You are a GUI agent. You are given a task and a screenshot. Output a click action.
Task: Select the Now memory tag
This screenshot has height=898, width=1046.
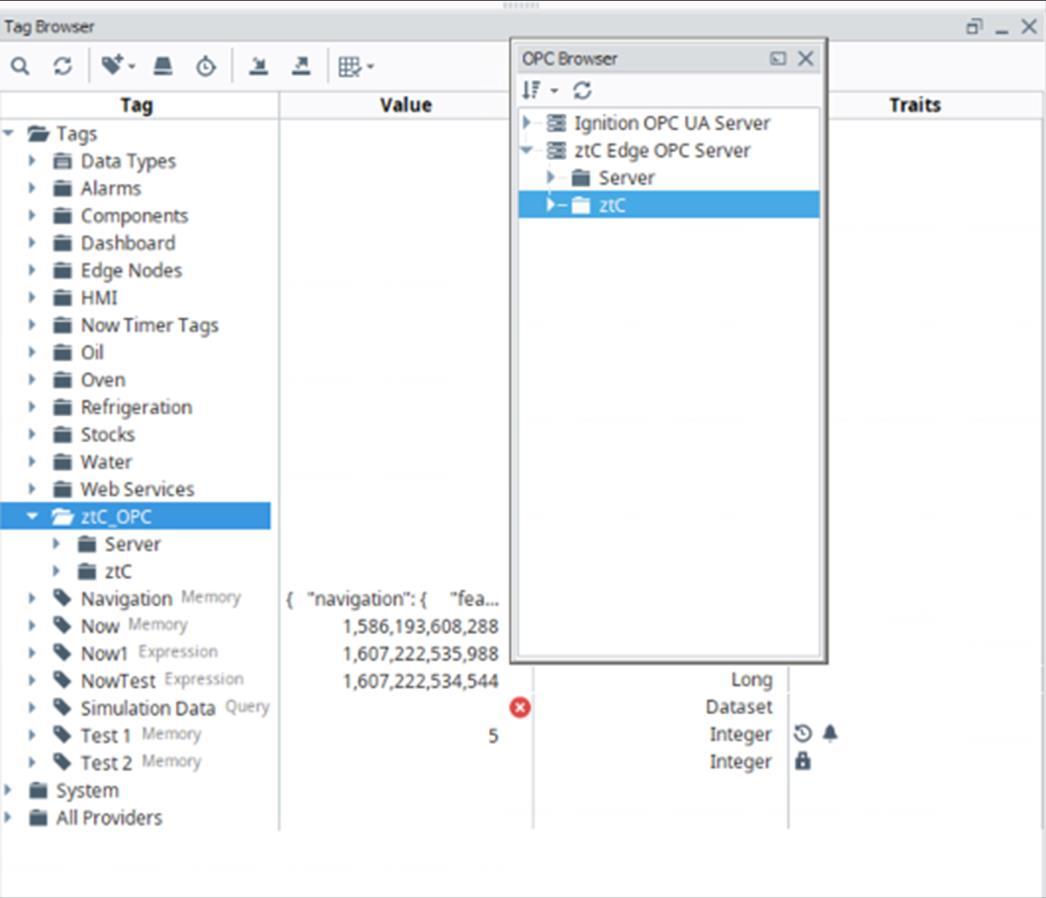100,626
